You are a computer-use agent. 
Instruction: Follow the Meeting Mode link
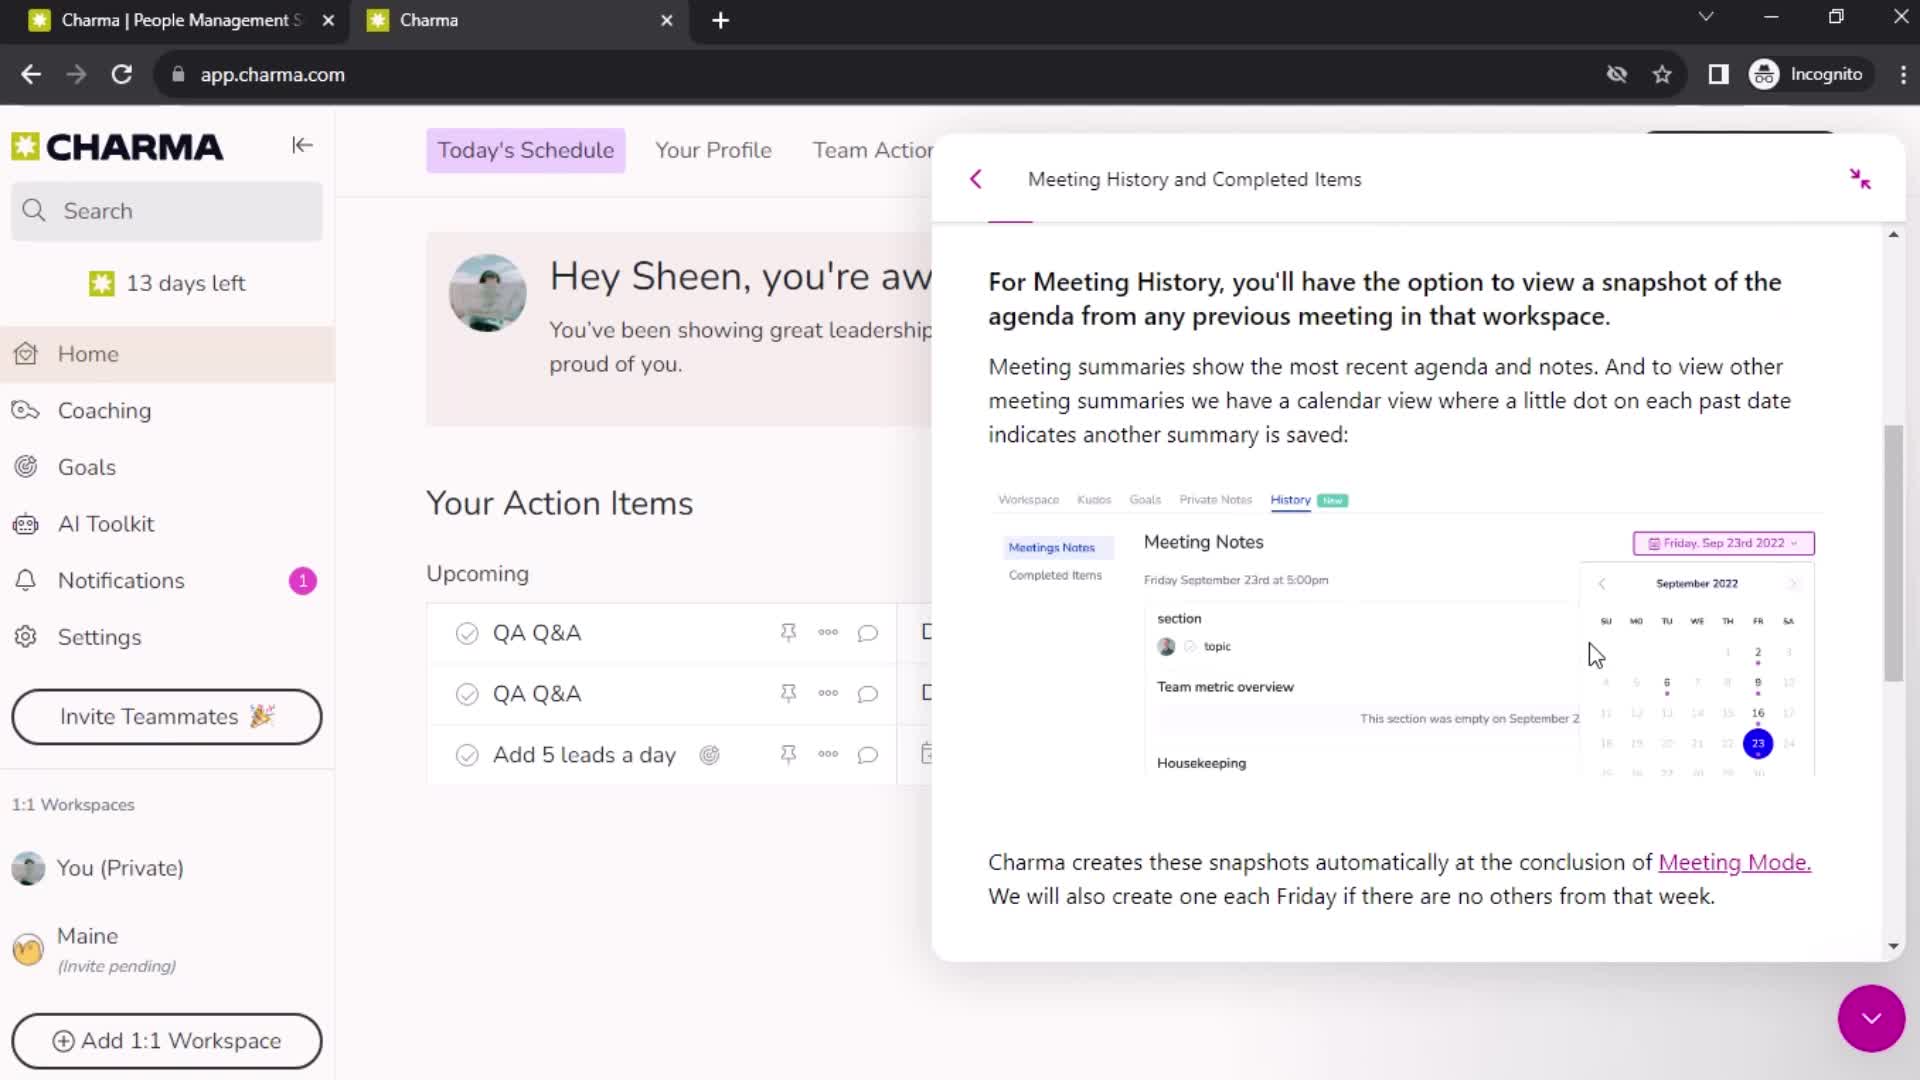click(1734, 862)
